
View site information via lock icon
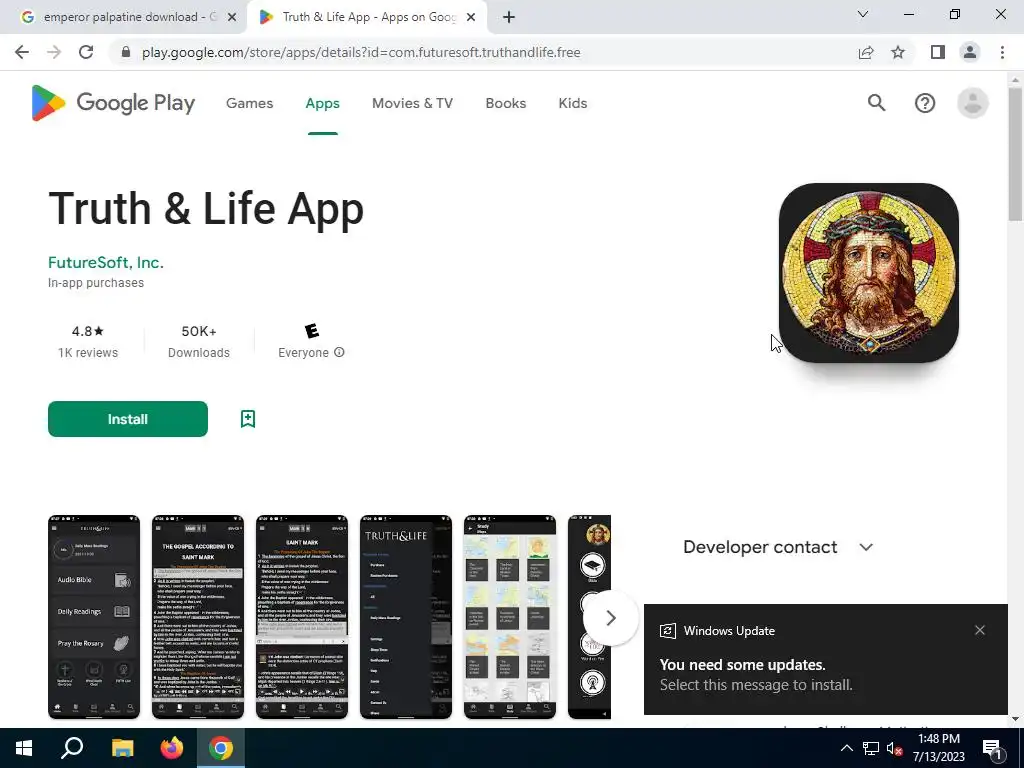point(126,52)
